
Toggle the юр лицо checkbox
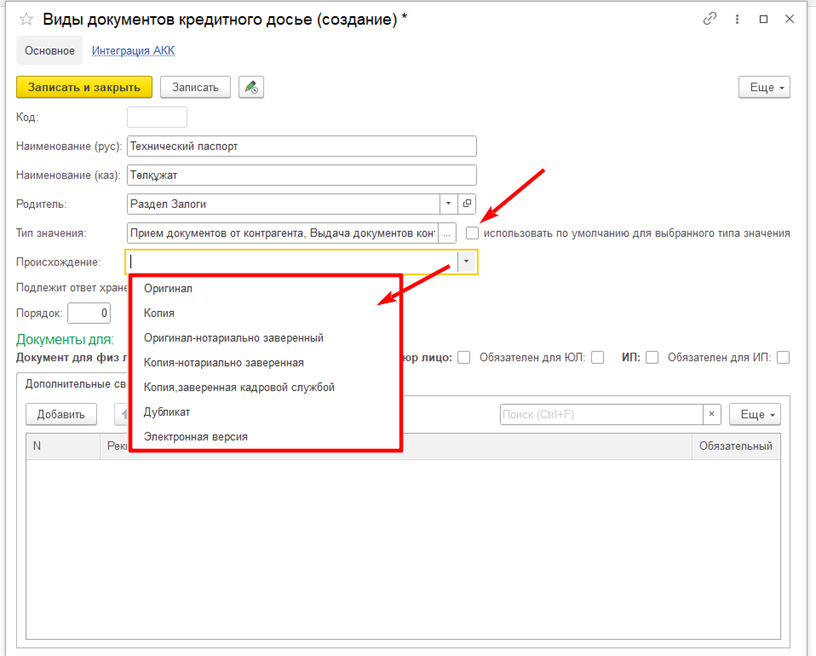pos(464,357)
